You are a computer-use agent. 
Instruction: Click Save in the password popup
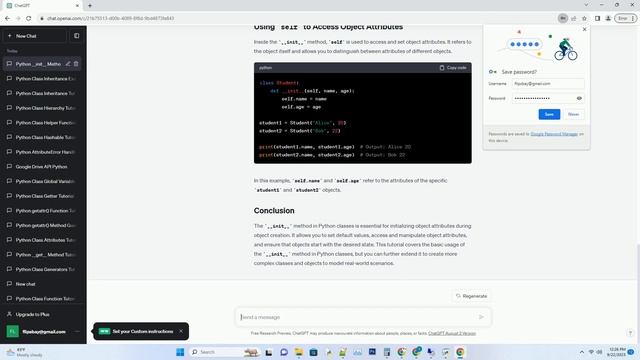click(549, 114)
